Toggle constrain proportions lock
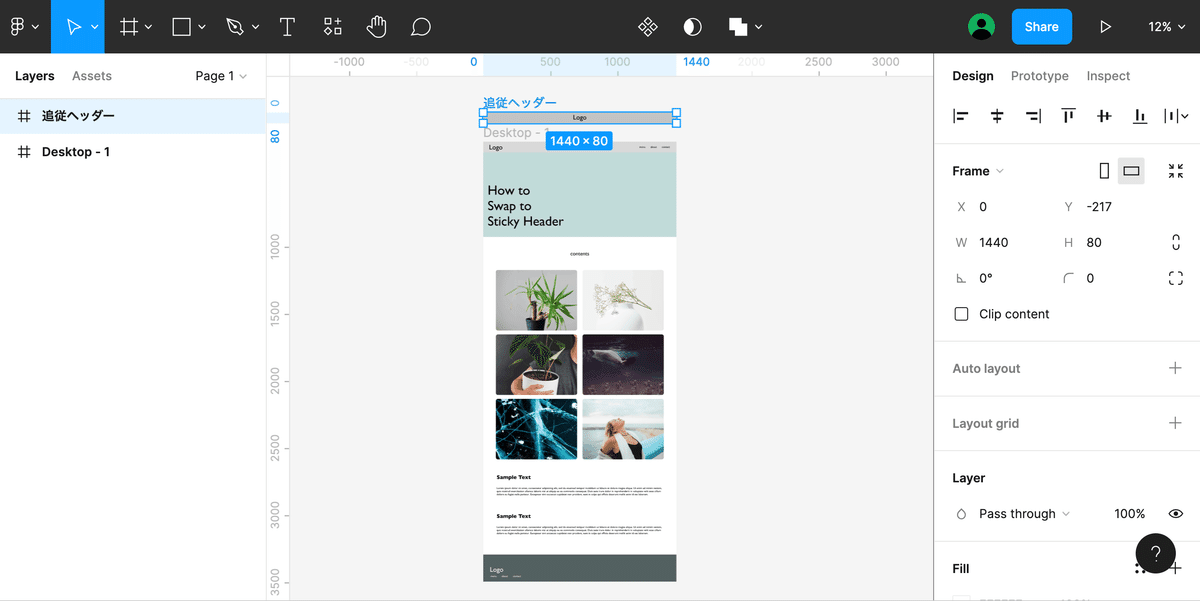This screenshot has width=1200, height=601. point(1176,242)
